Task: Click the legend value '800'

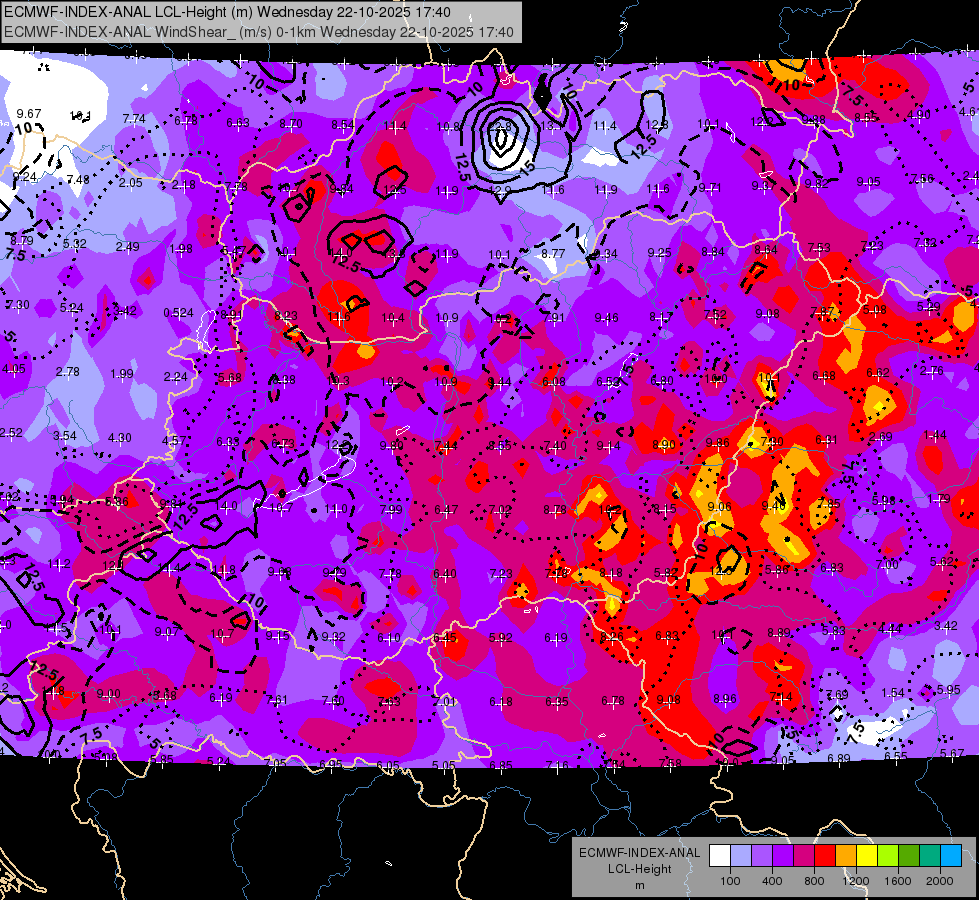Action: [x=814, y=881]
